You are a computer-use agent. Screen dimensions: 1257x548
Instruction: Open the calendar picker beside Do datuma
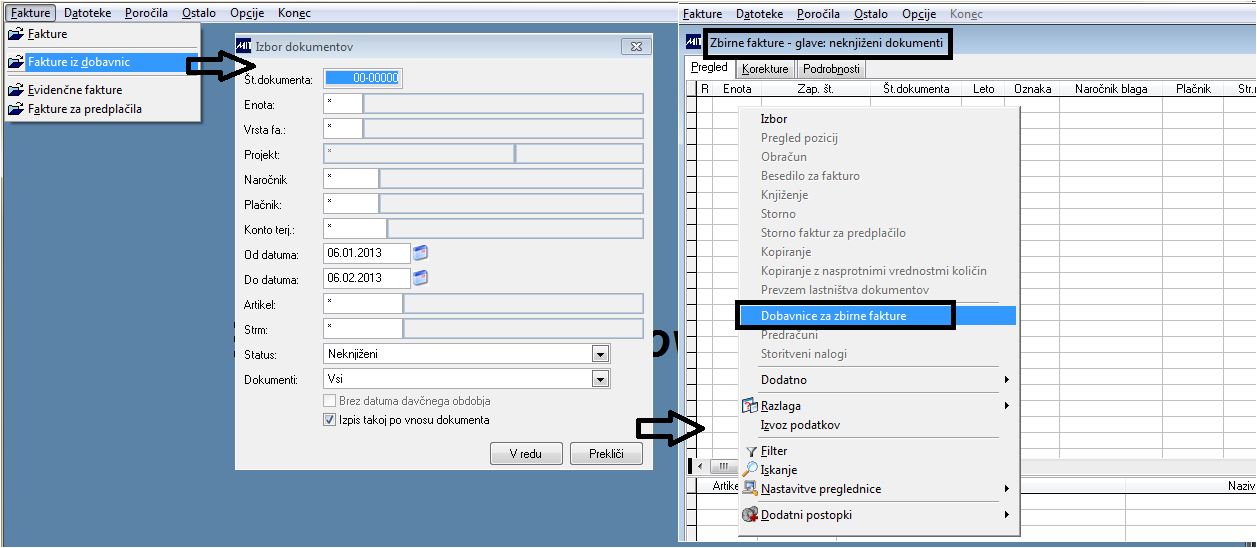click(420, 278)
